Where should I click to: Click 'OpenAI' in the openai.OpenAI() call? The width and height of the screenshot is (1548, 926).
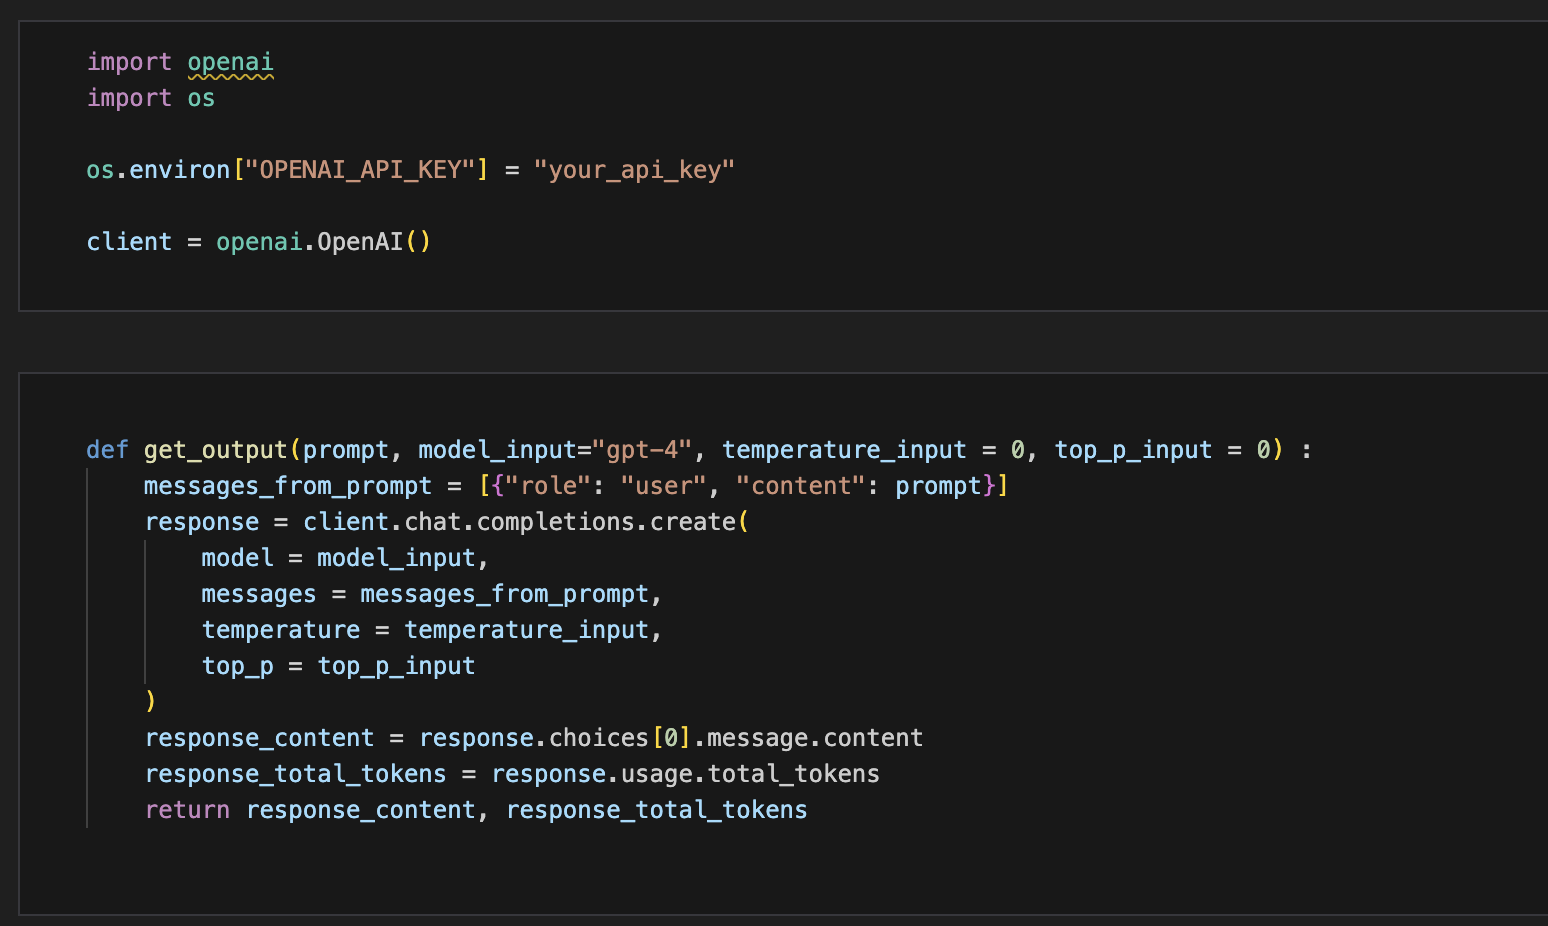[360, 242]
